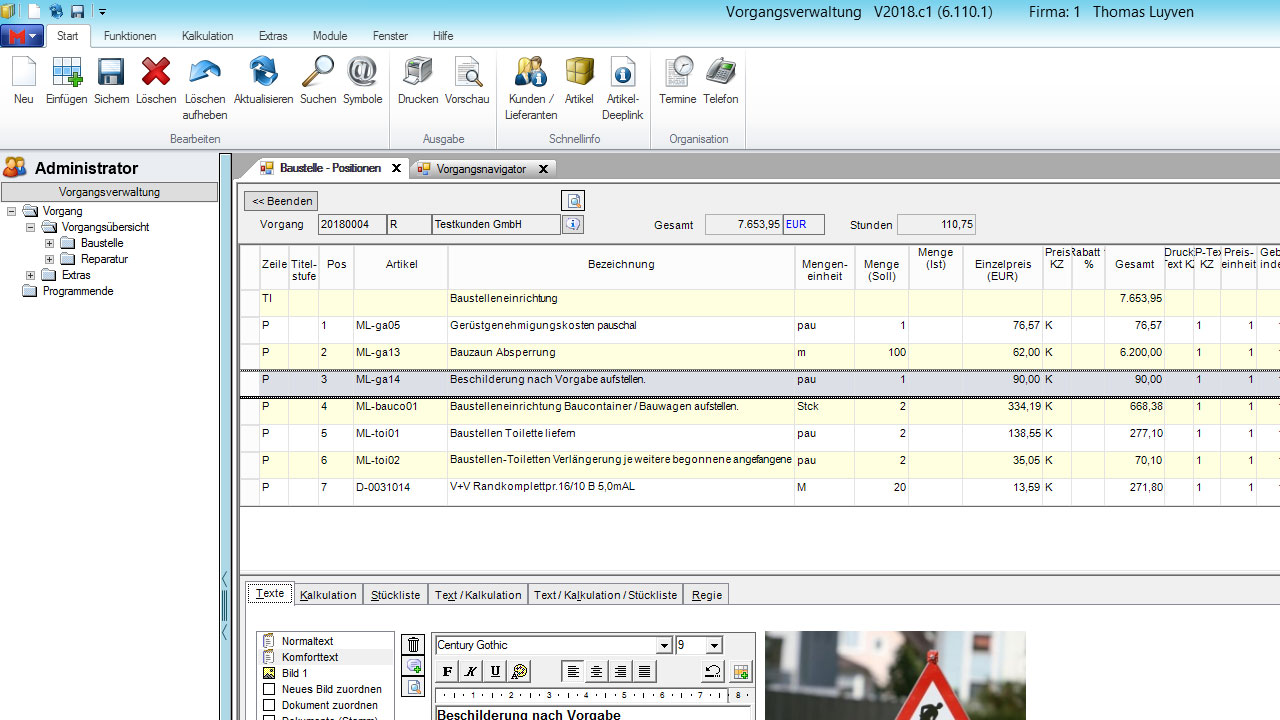Click info icon next to Testkunden GmbH

coord(572,224)
